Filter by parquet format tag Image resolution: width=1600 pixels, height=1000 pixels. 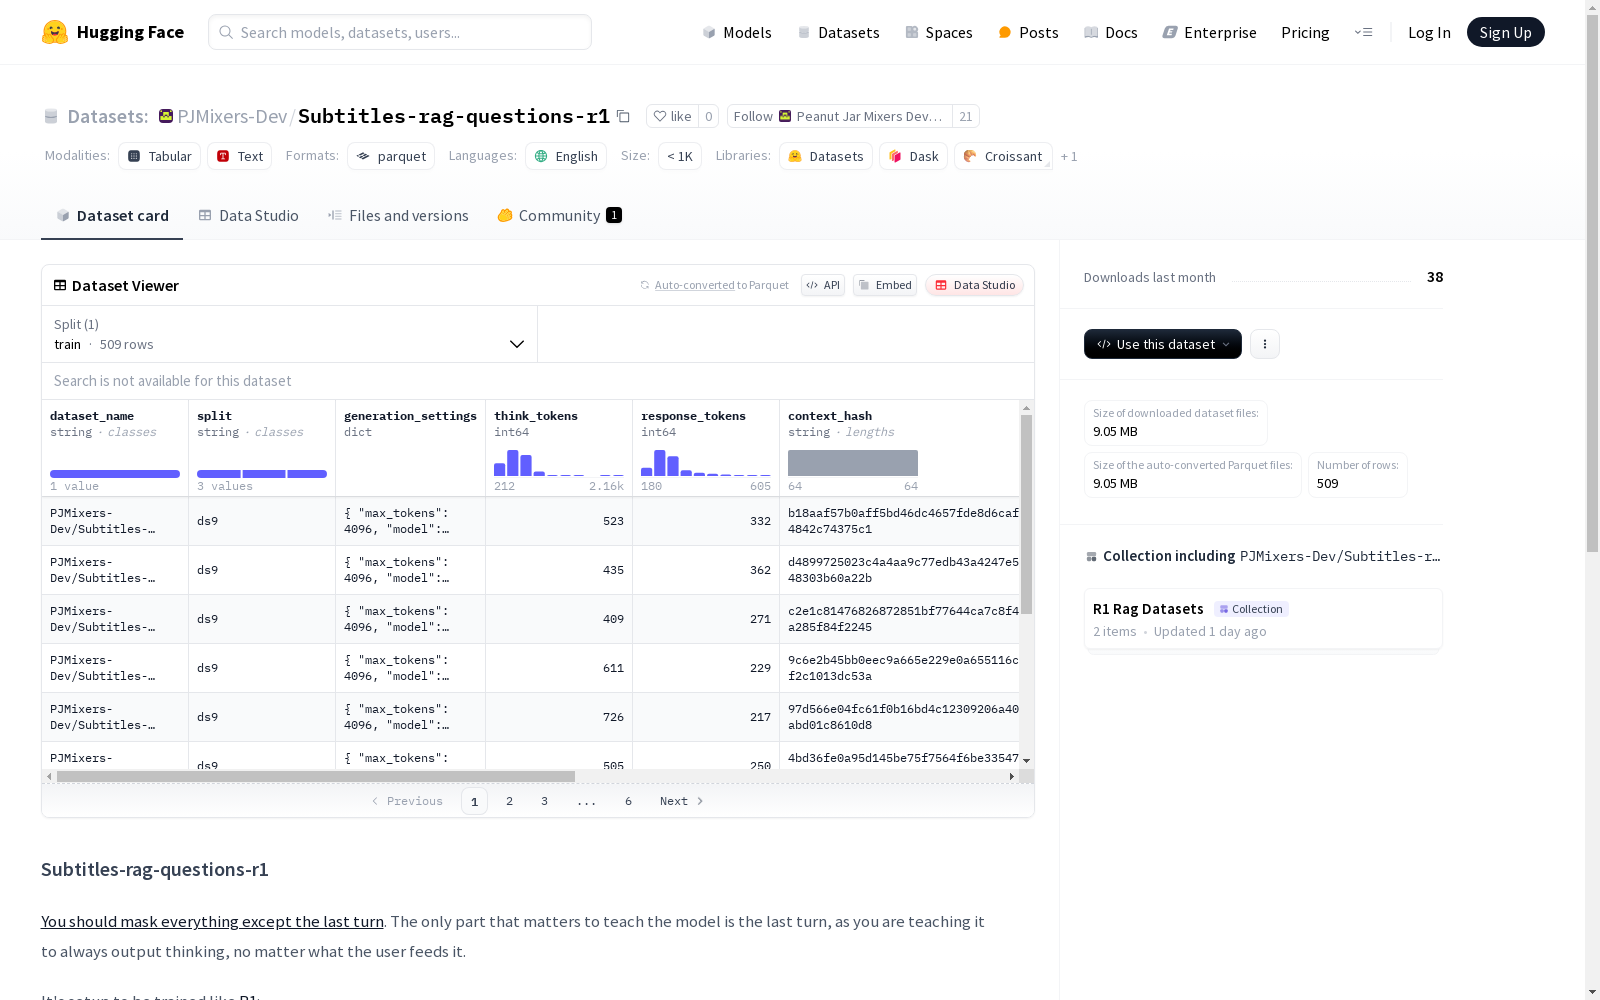pos(391,156)
